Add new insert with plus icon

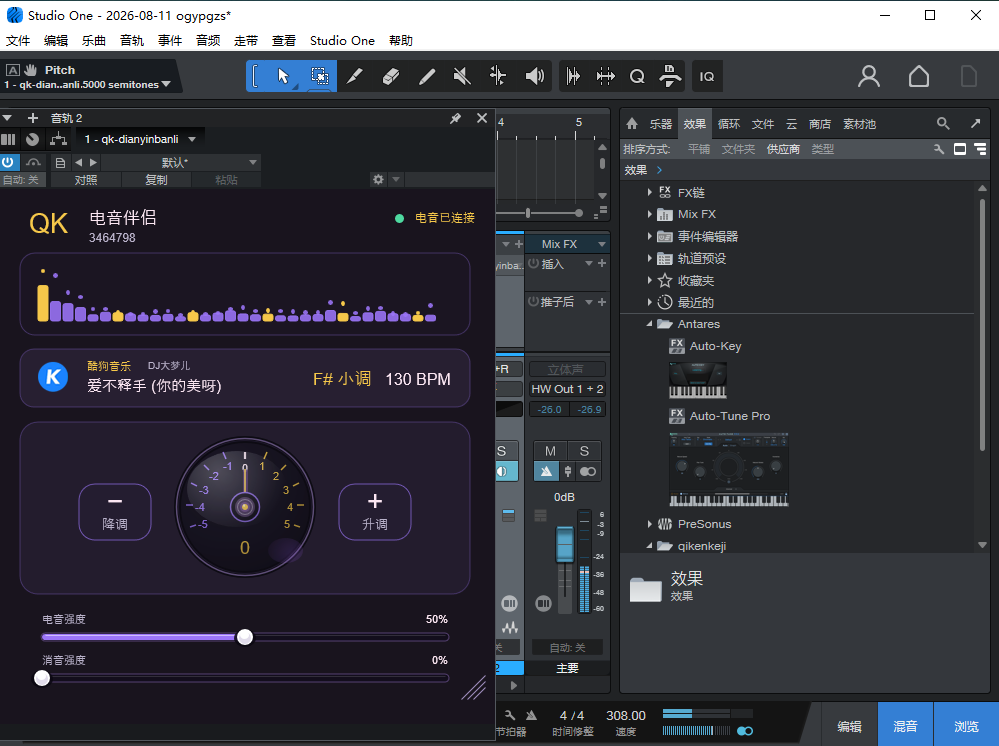pyautogui.click(x=601, y=263)
